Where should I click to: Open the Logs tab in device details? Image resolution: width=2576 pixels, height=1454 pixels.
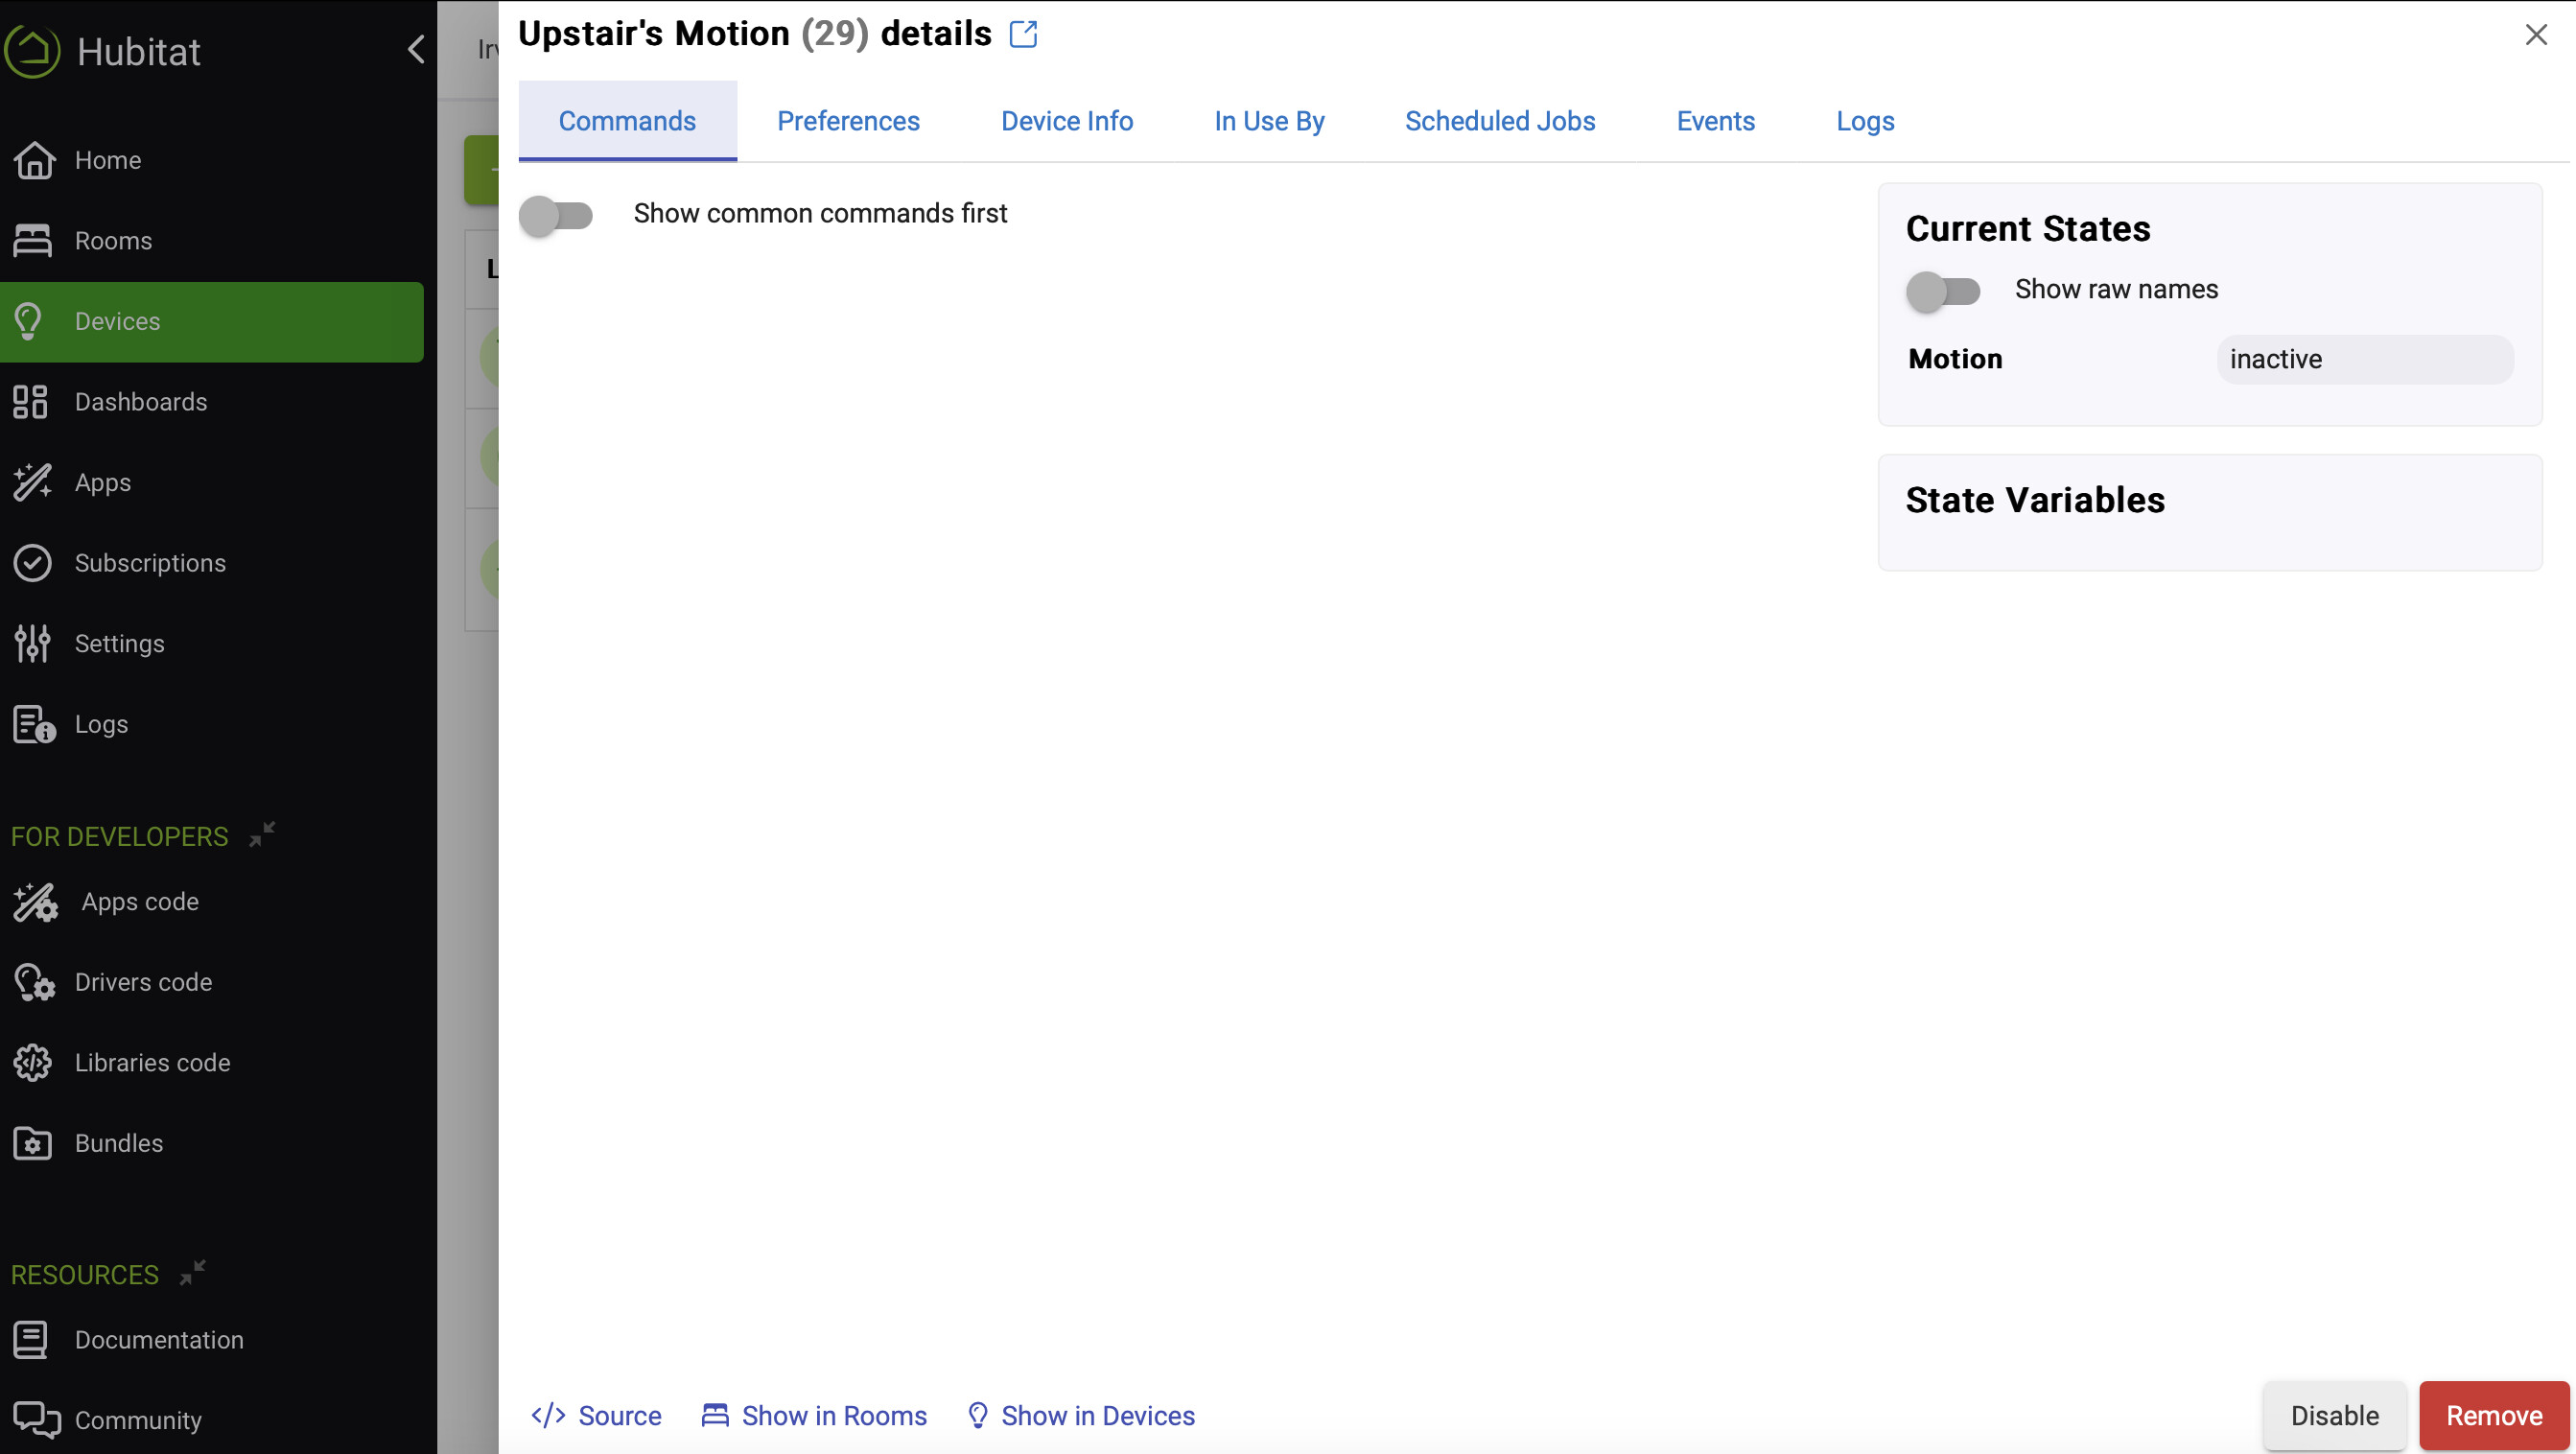coord(1865,121)
